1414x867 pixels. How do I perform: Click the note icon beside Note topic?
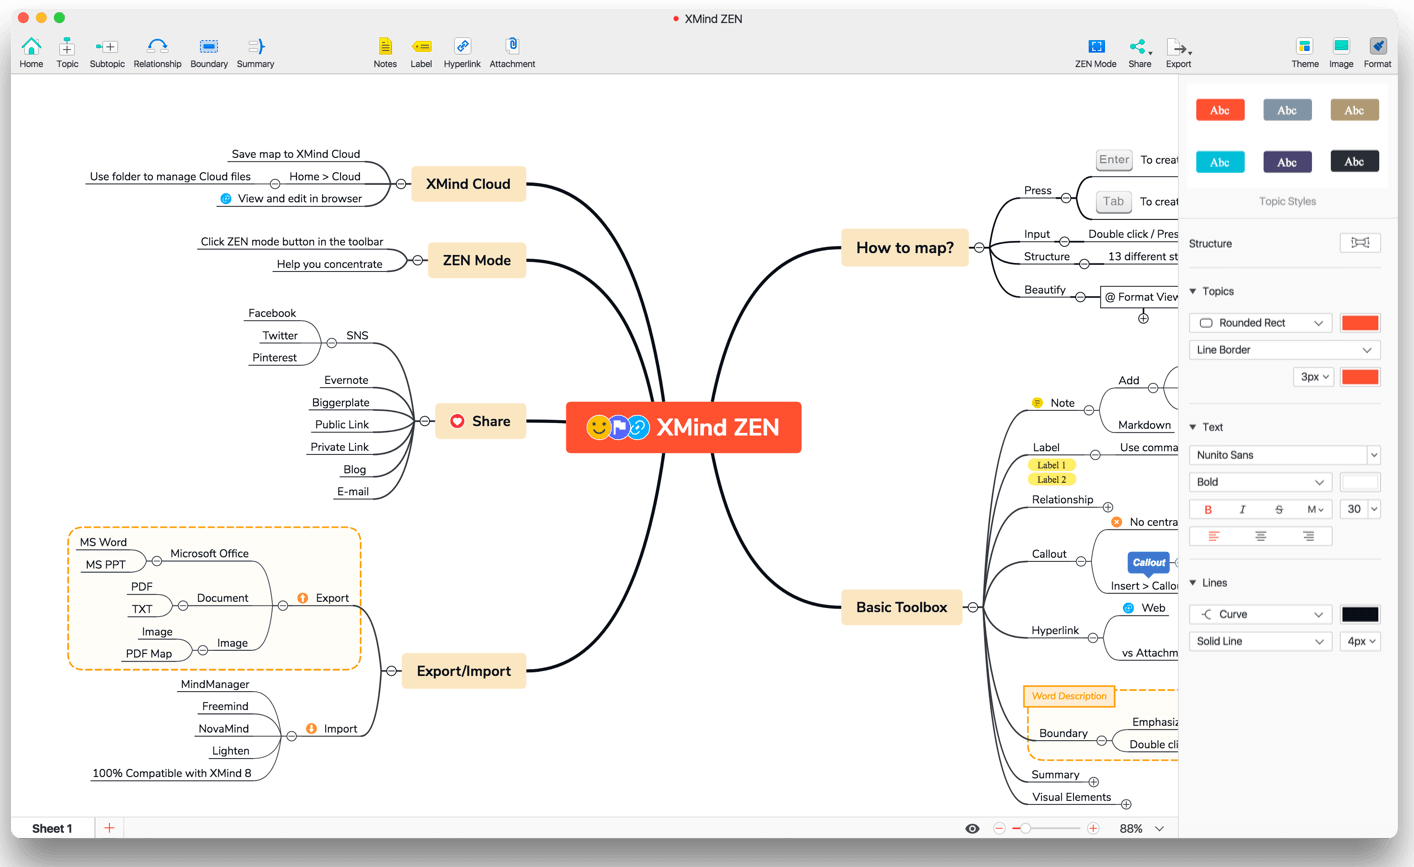pyautogui.click(x=1037, y=403)
